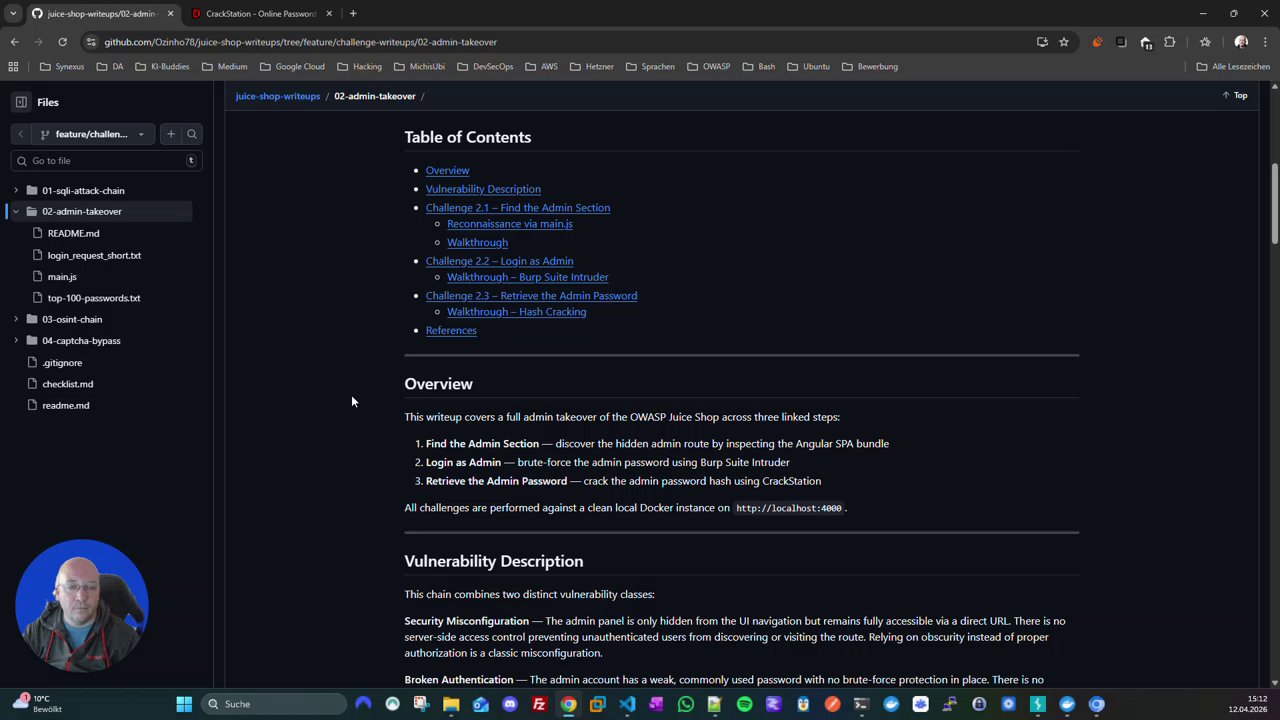
Task: Open Challenge 2.3 – Retrieve the Admin Password link
Action: [531, 296]
